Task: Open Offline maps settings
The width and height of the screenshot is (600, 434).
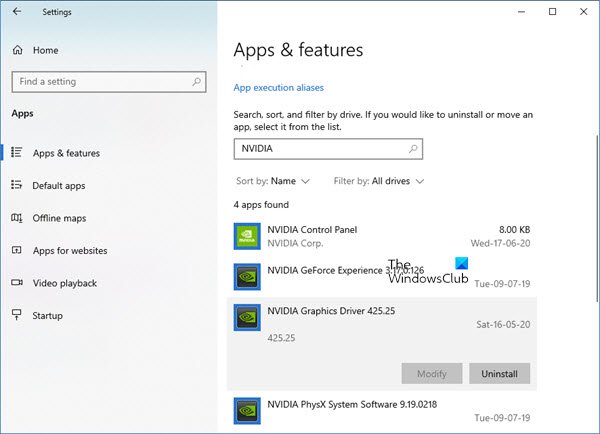Action: 59,218
